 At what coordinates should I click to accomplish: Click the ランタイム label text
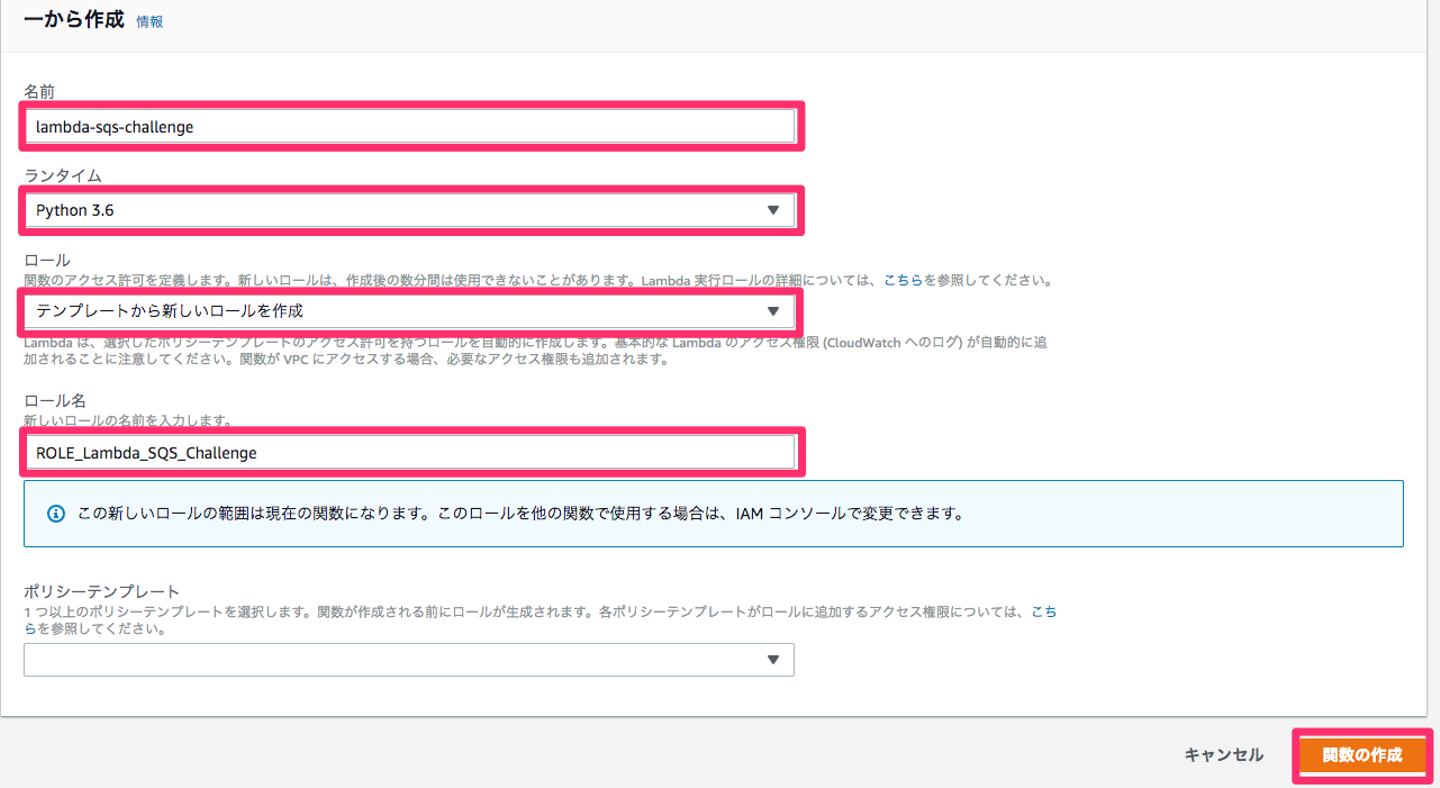pyautogui.click(x=63, y=175)
